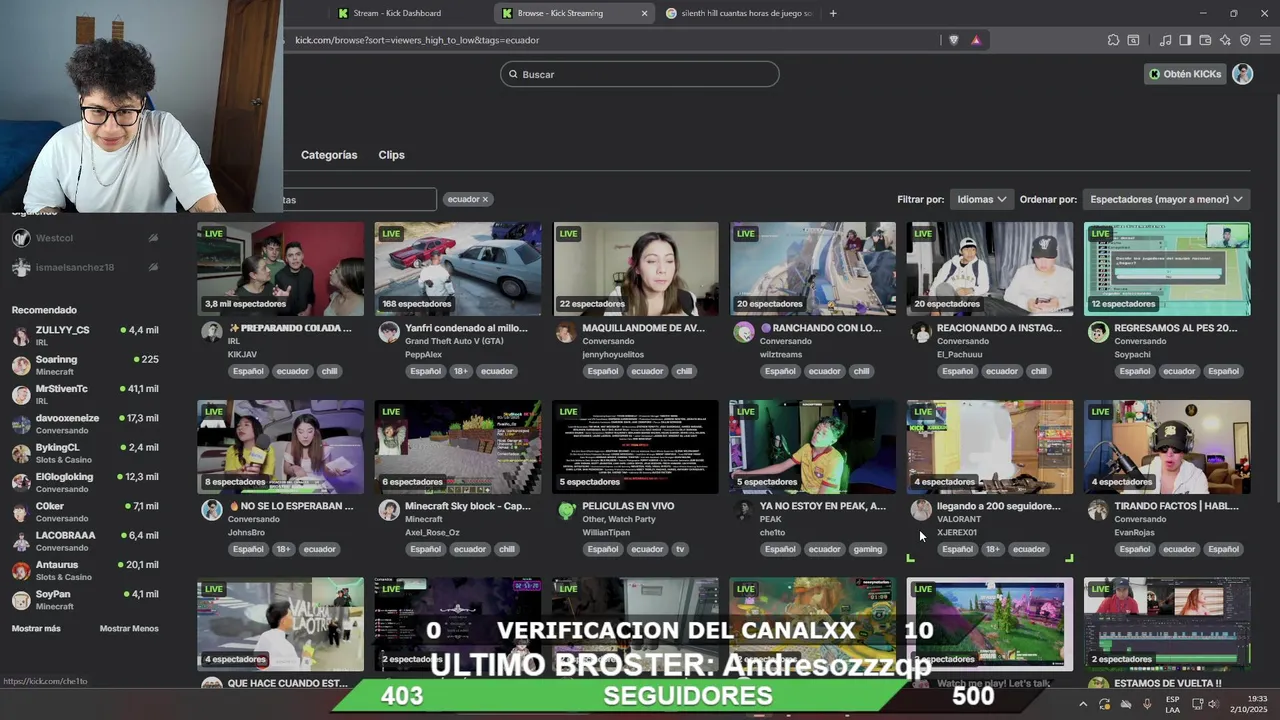This screenshot has height=720, width=1280.
Task: Click the Obtén KICKs button
Action: click(x=1185, y=74)
